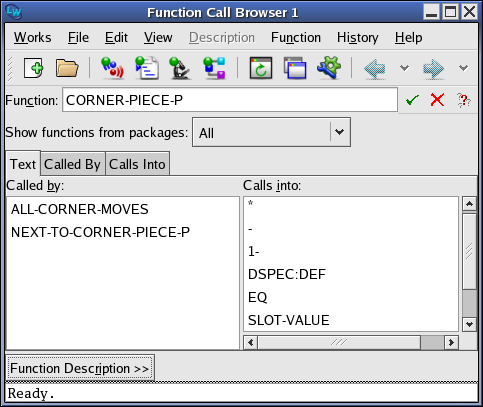Screen dimensions: 483x407
Task: Confirm function name with the green checkmark
Action: [412, 100]
